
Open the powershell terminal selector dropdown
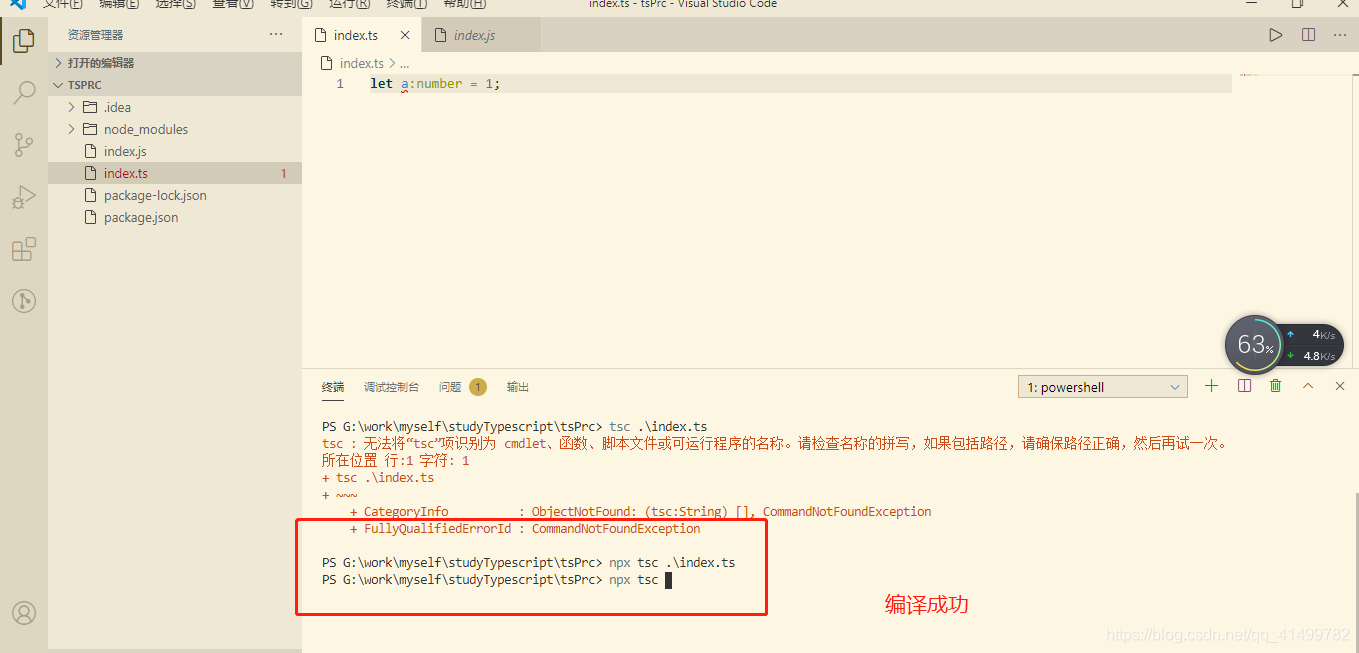(1102, 387)
